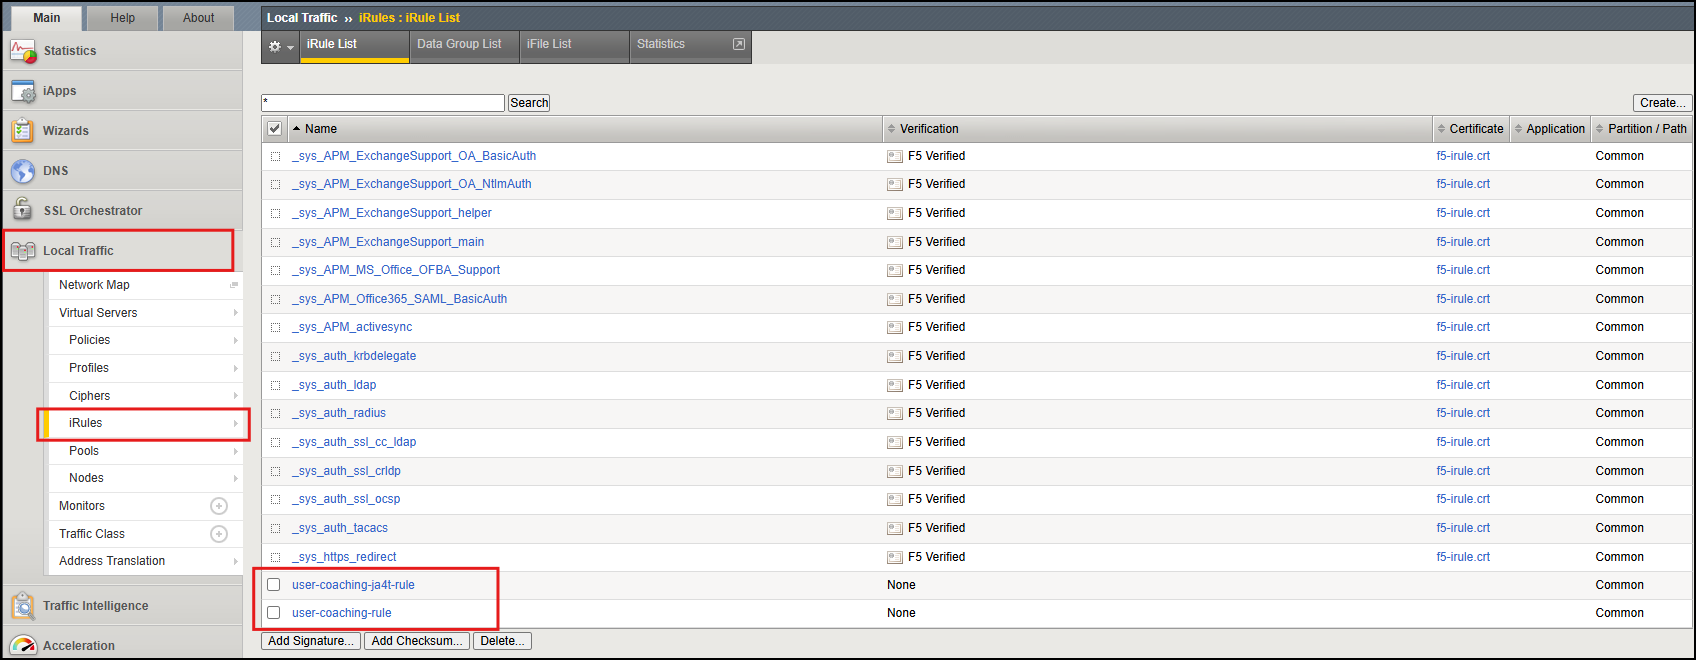Click the Add Checksum... button
The image size is (1696, 660).
(x=417, y=641)
